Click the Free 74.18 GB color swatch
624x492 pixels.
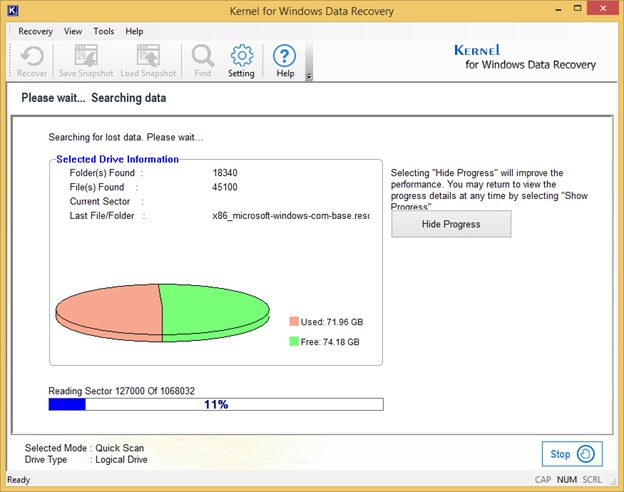[294, 342]
